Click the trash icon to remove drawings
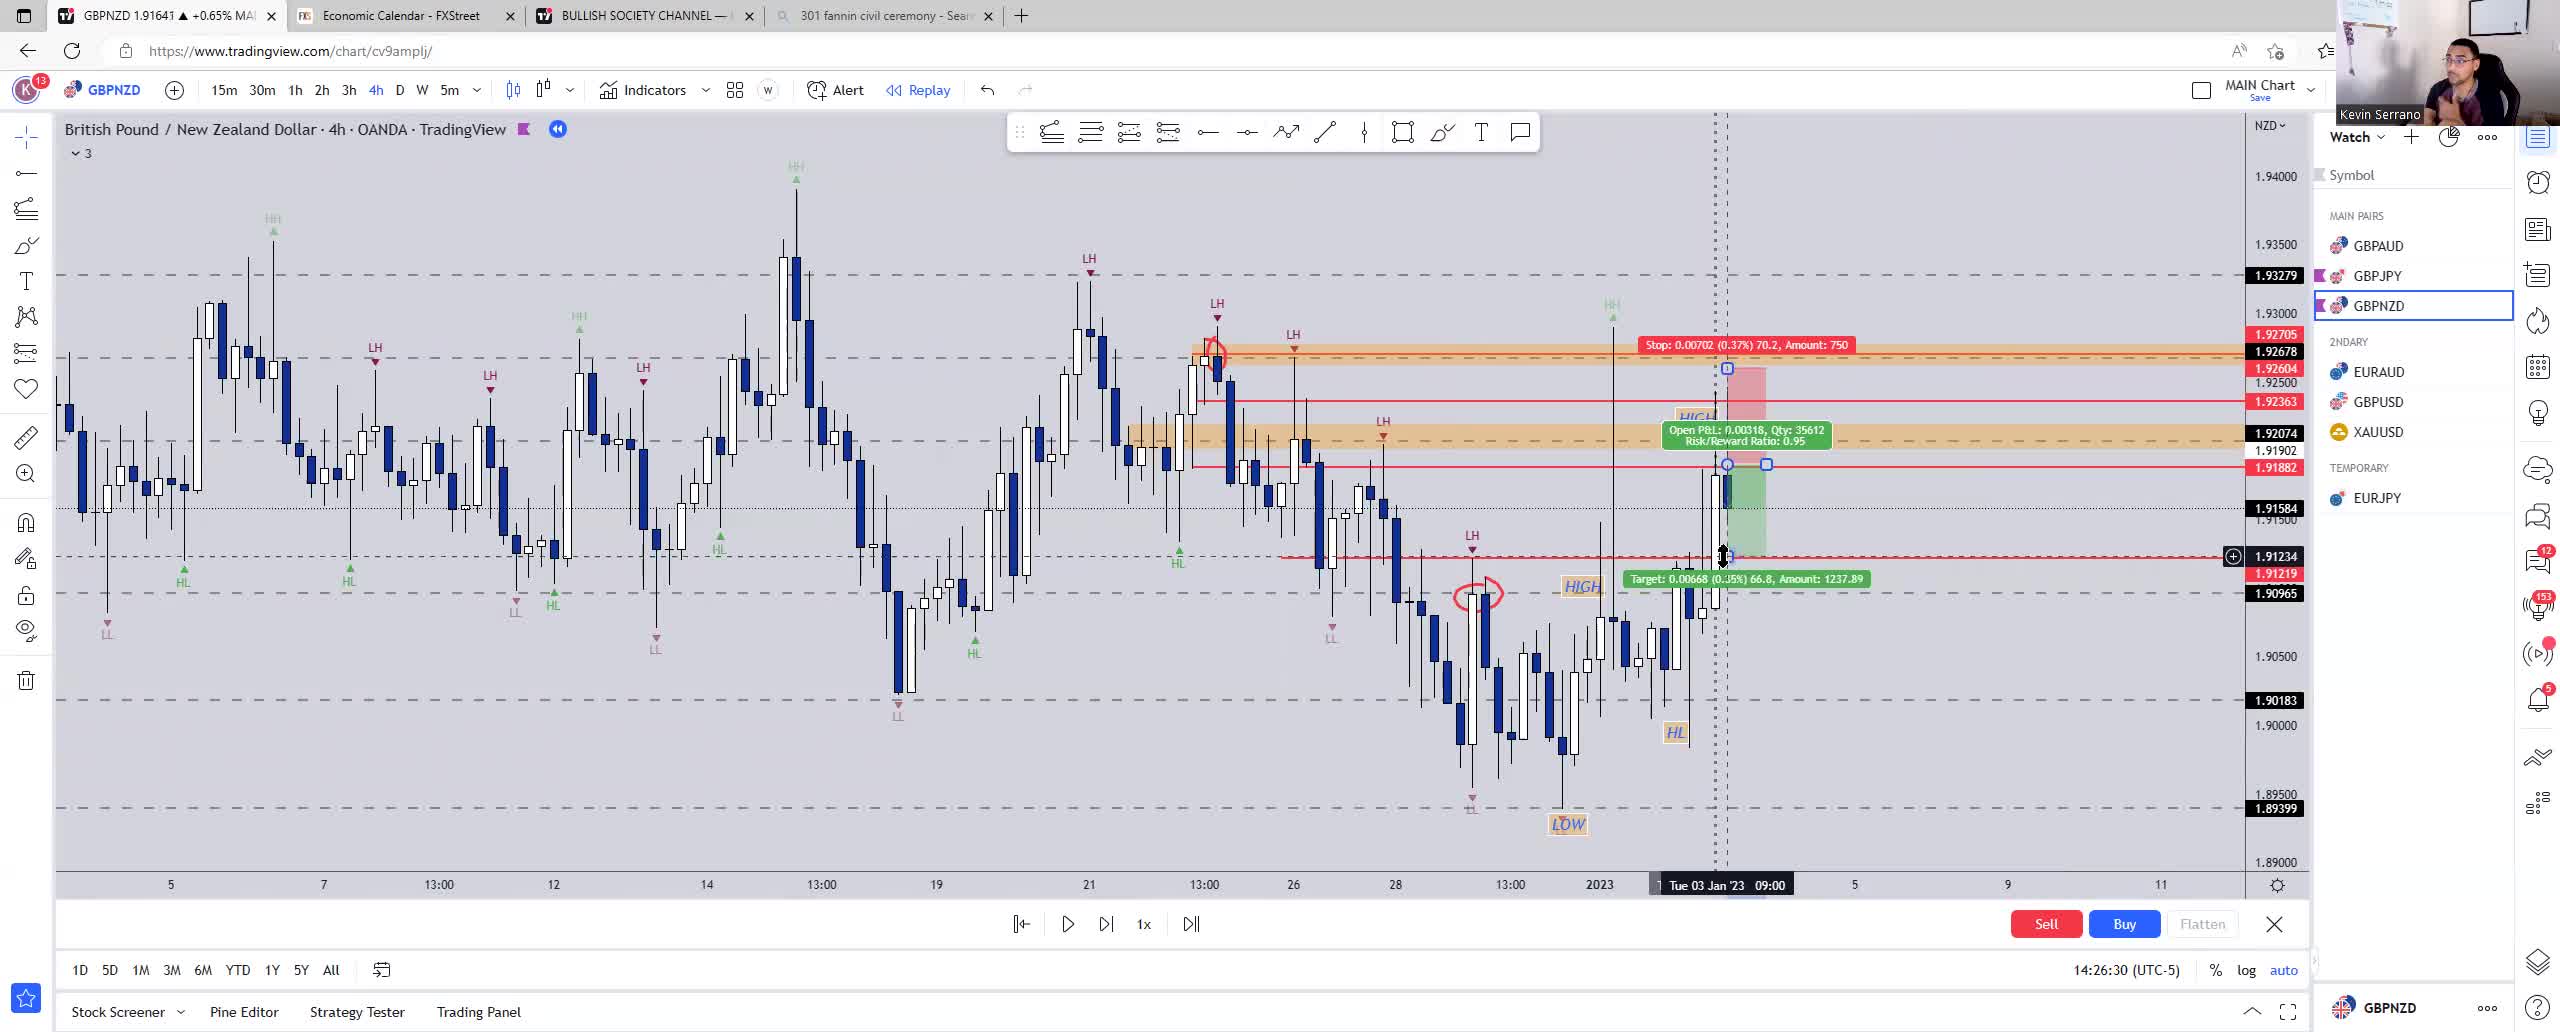This screenshot has height=1032, width=2560. [24, 680]
